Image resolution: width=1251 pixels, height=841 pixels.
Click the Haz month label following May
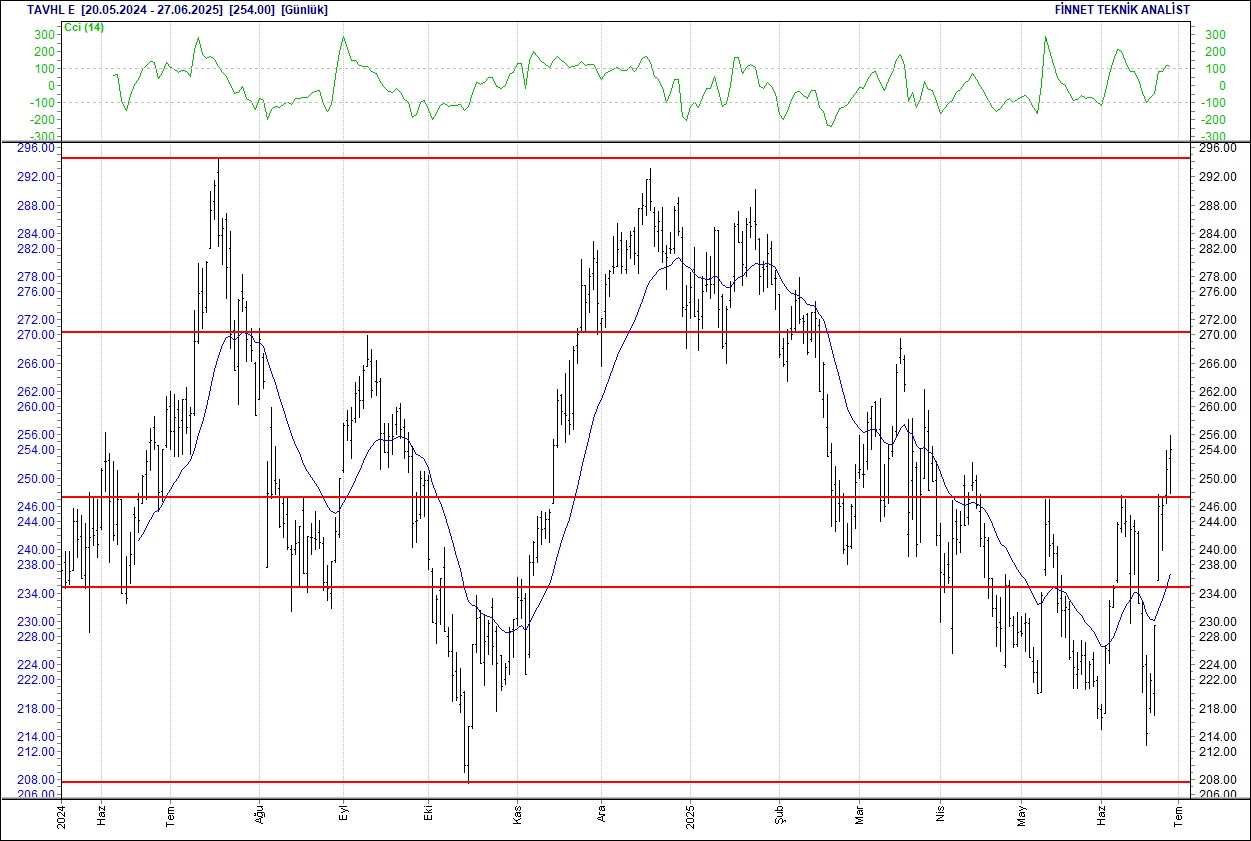coord(1101,816)
